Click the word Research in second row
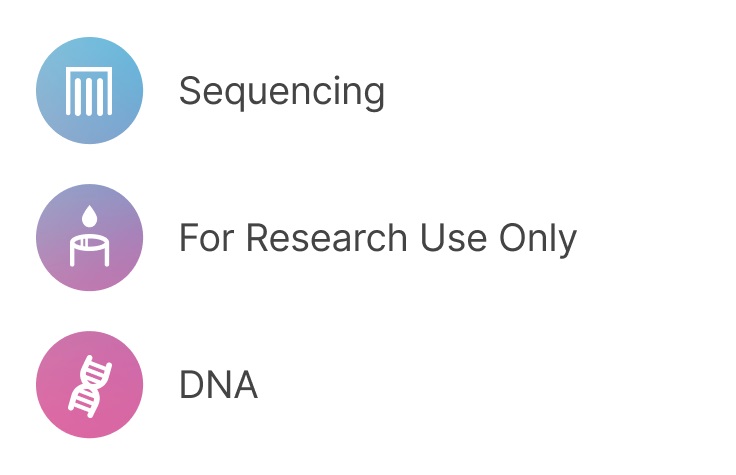Viewport: 736px width, 475px height. tap(326, 238)
